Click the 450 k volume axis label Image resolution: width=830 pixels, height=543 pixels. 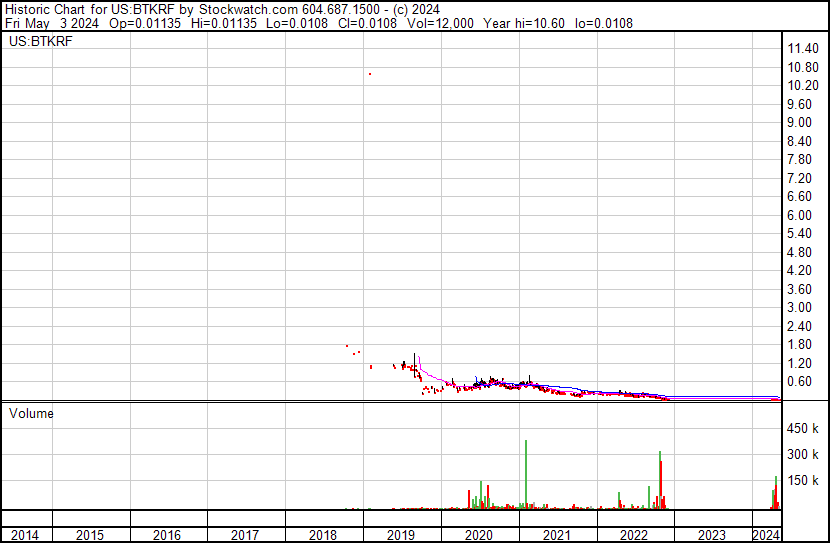(804, 430)
